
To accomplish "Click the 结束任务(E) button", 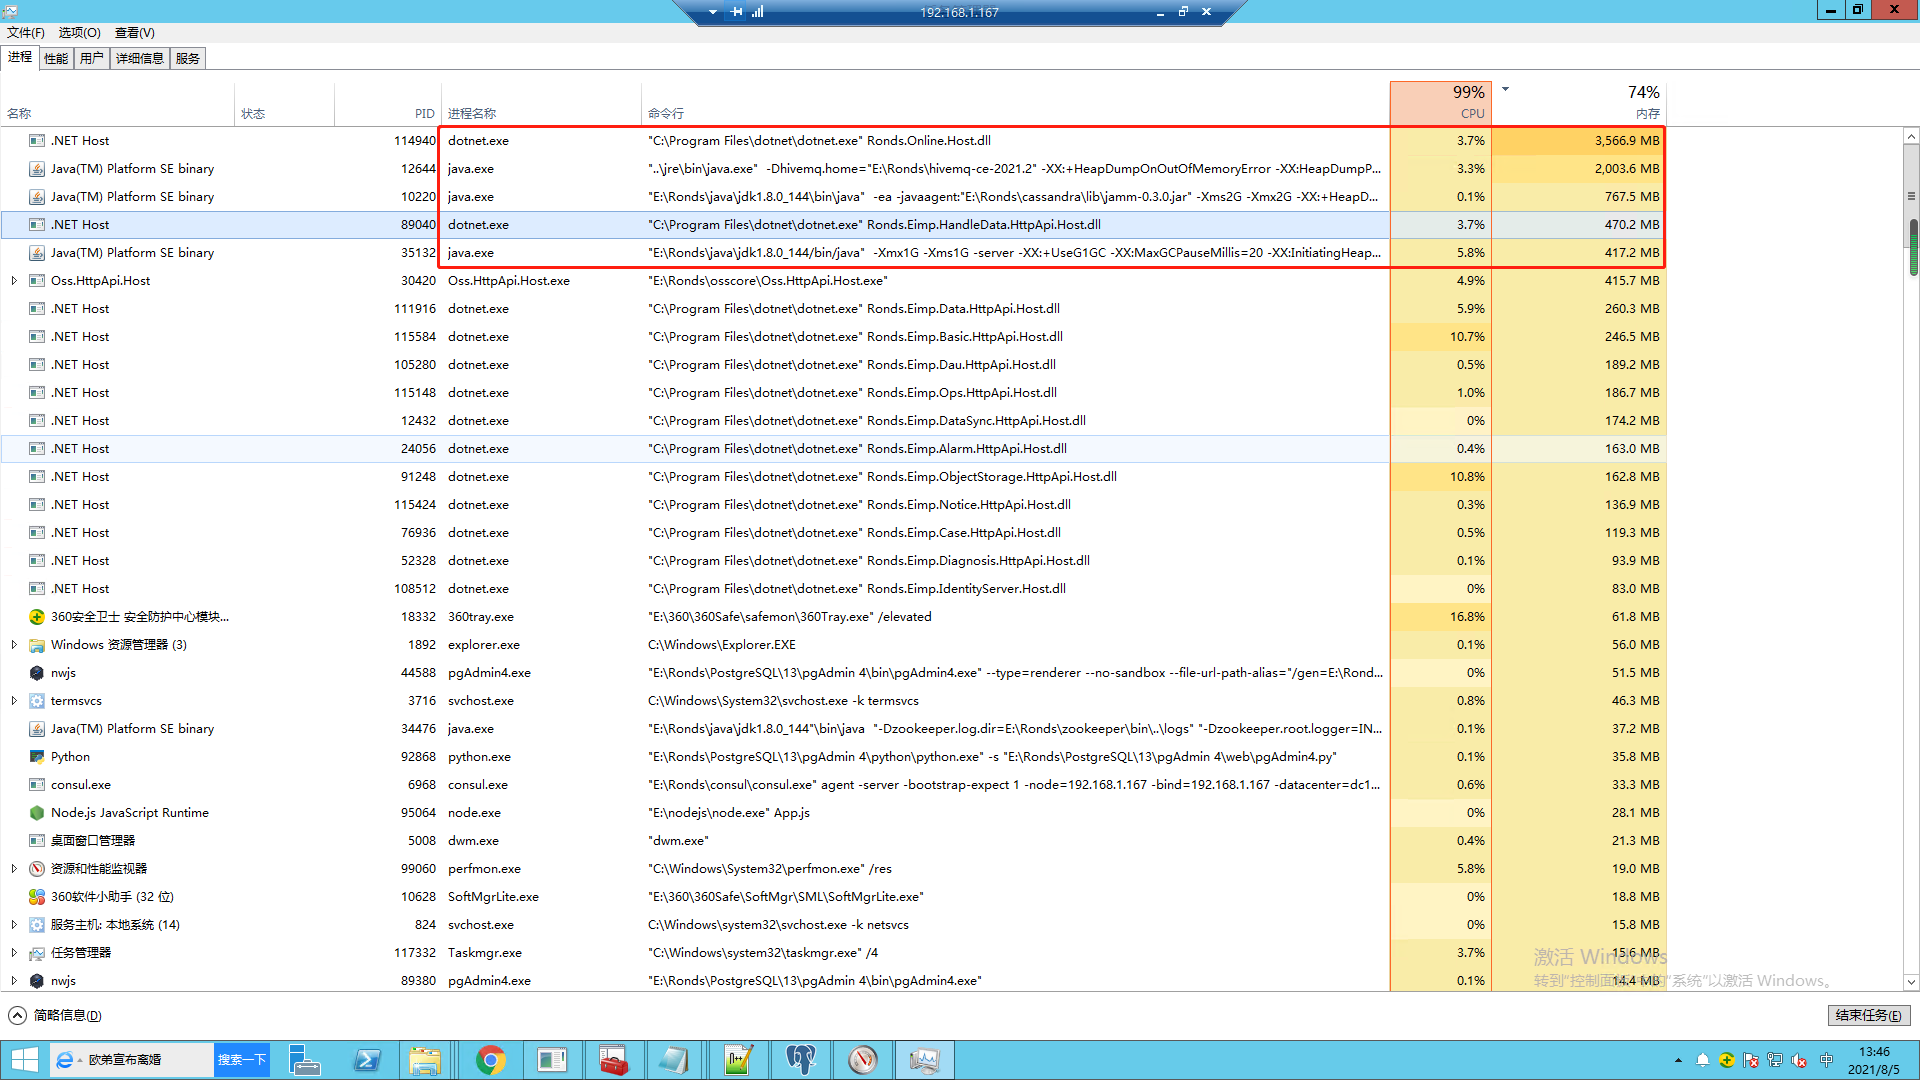I will [x=1869, y=1016].
